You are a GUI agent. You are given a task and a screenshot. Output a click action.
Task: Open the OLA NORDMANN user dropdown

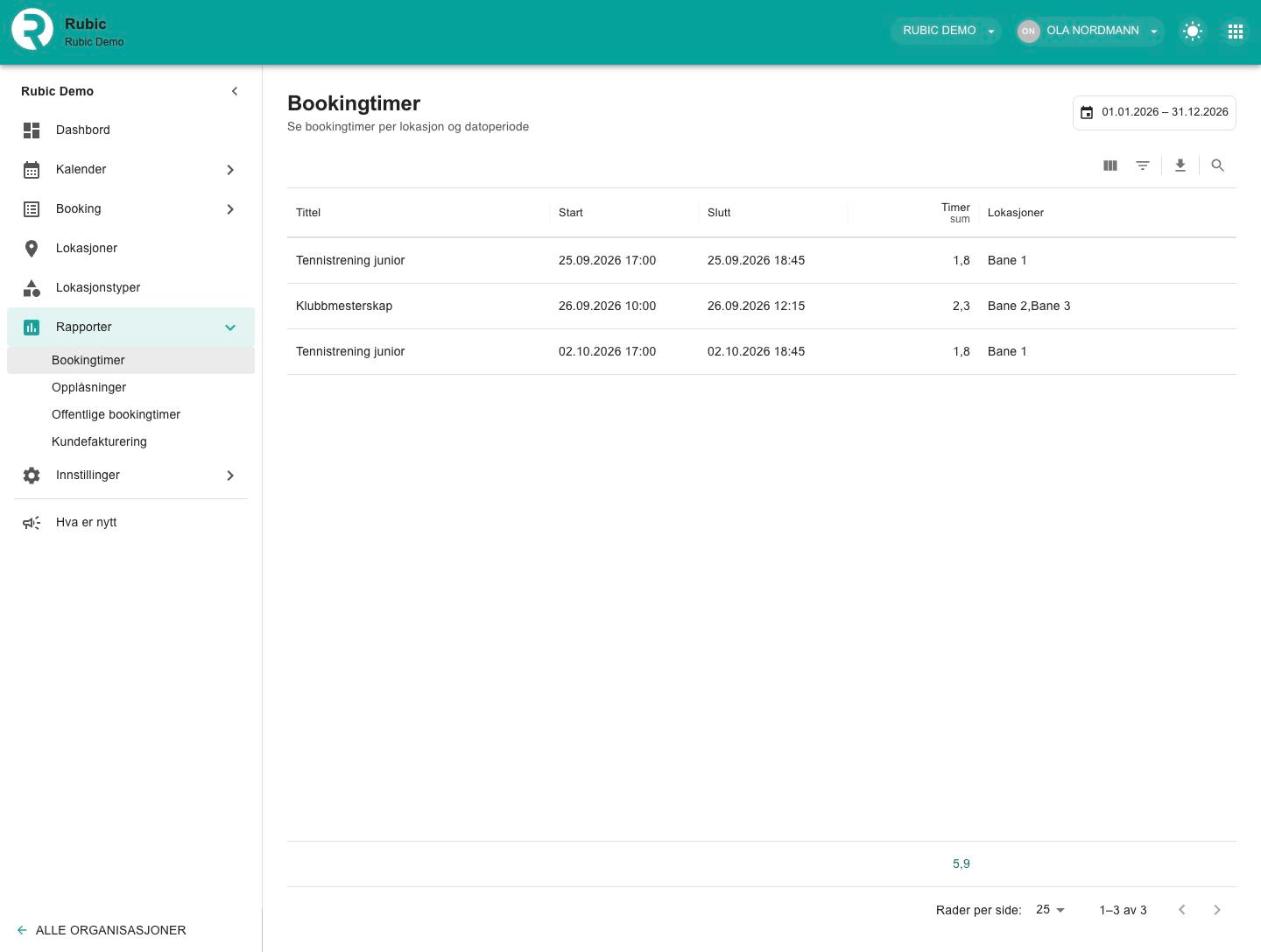(x=1090, y=31)
